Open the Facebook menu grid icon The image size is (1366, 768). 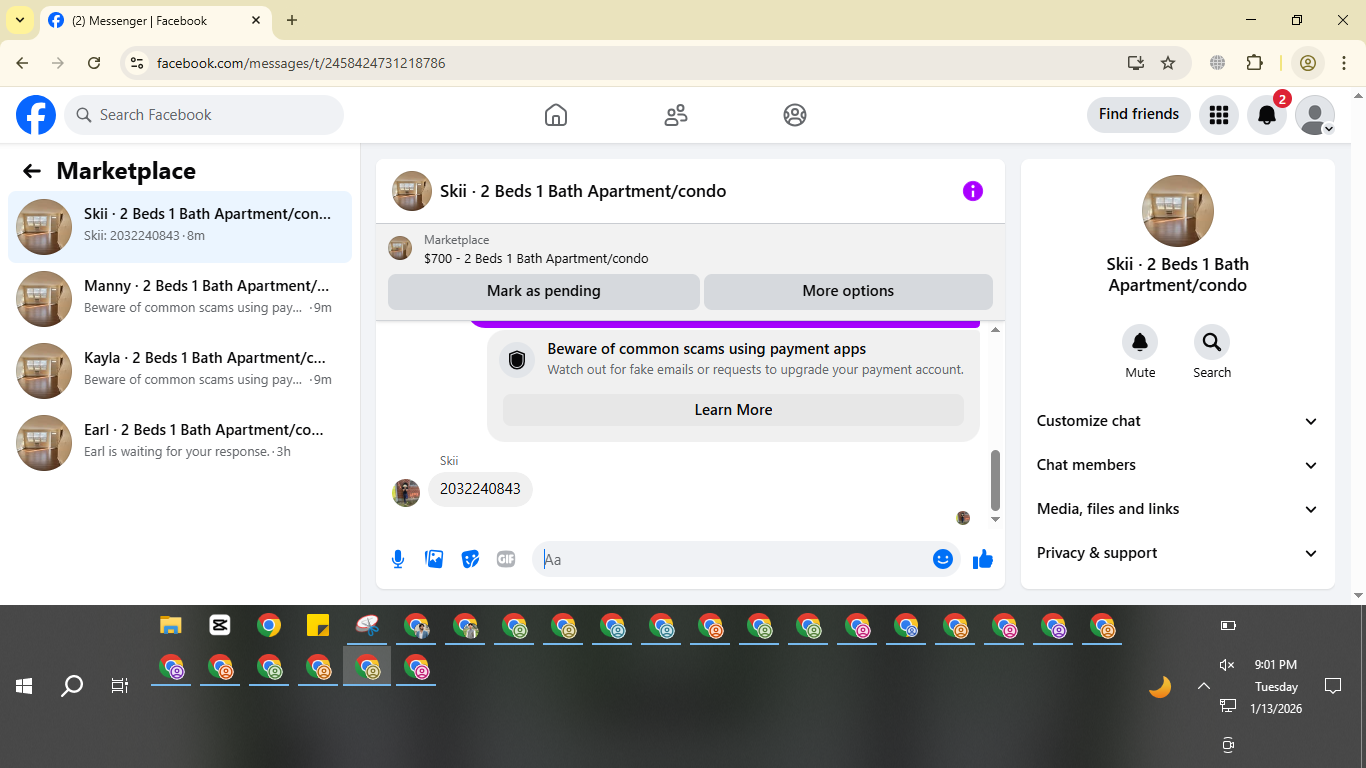coord(1218,115)
